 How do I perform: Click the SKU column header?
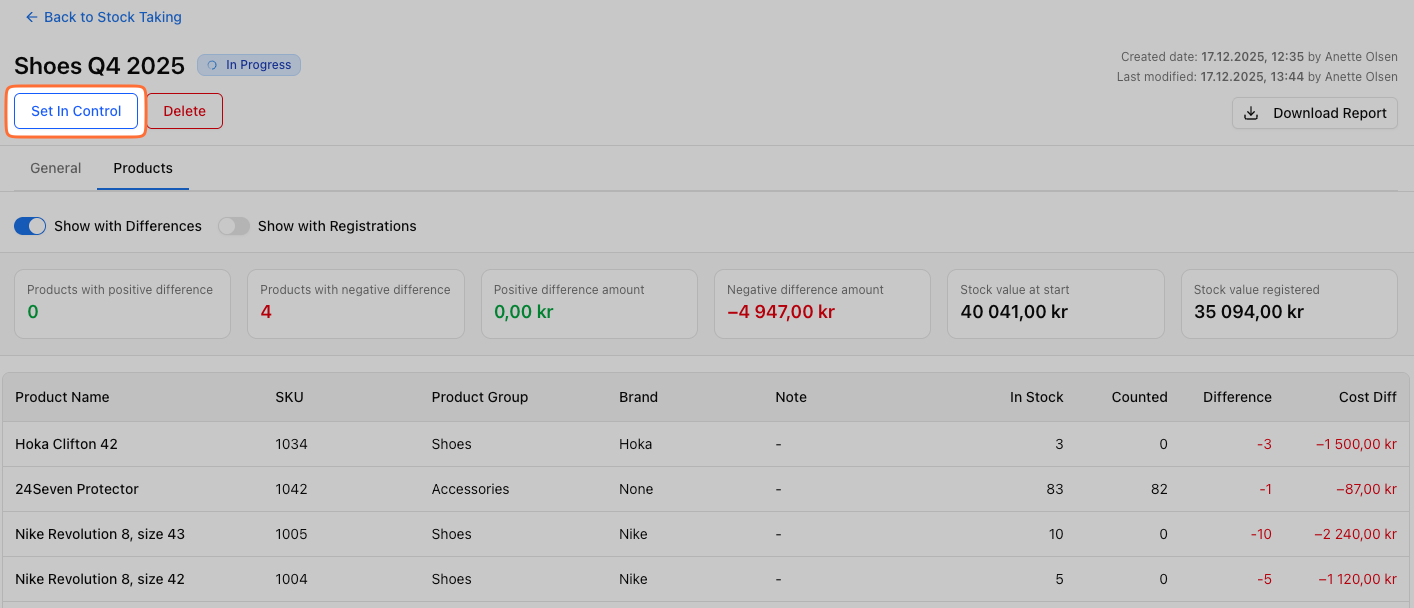(289, 397)
